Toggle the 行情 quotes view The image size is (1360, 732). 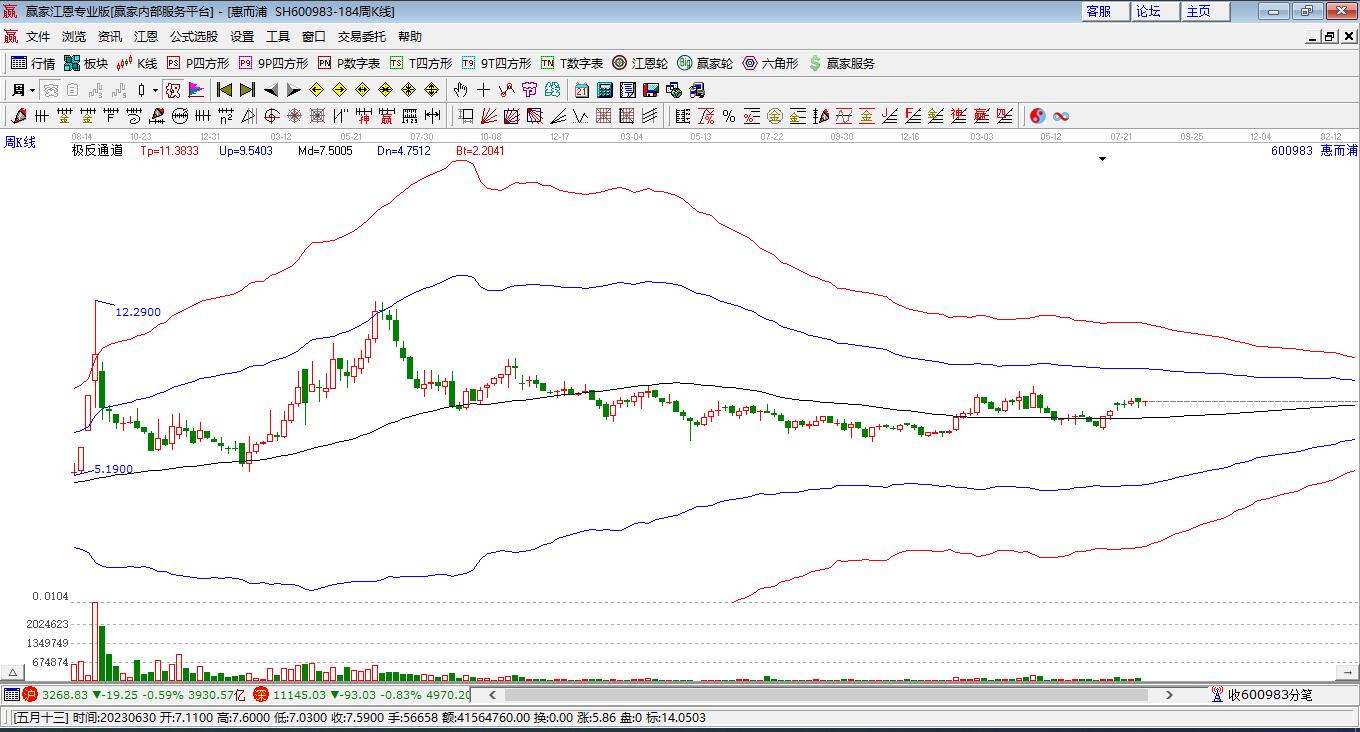(33, 63)
